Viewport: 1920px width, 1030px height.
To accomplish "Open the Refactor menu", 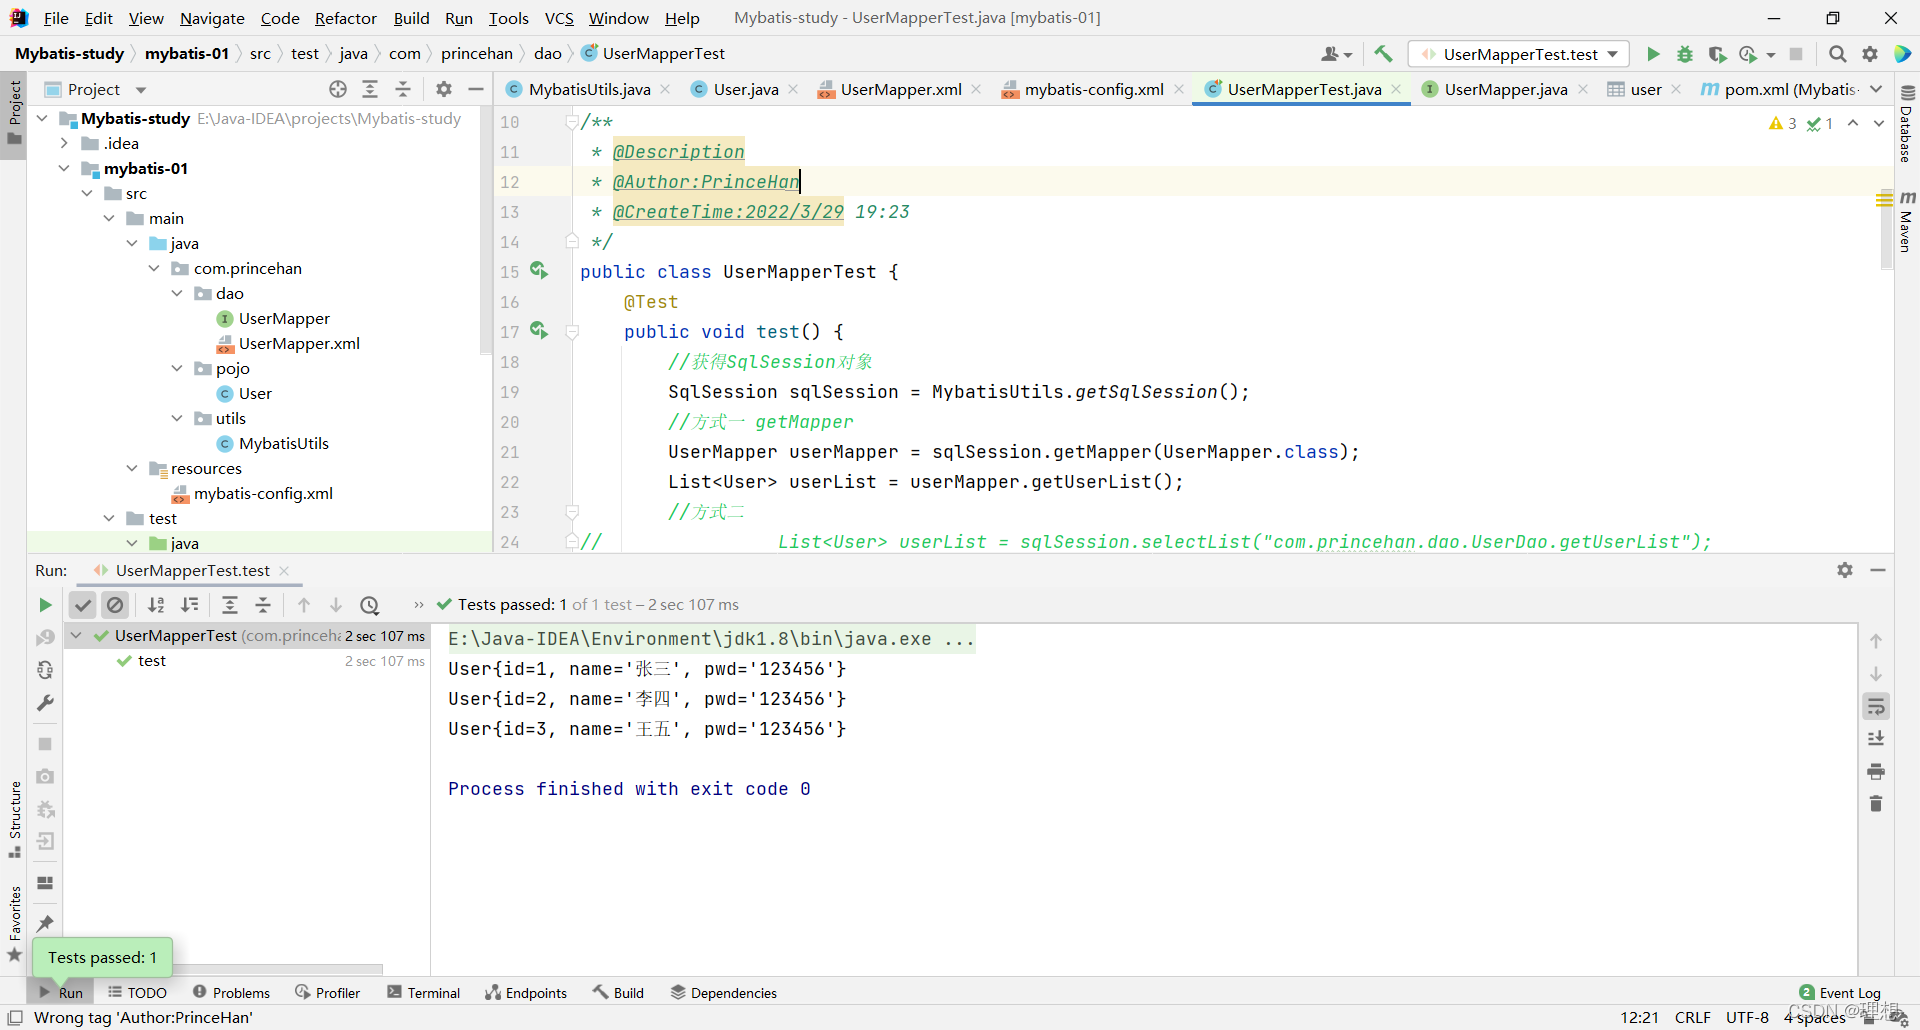I will pyautogui.click(x=346, y=18).
